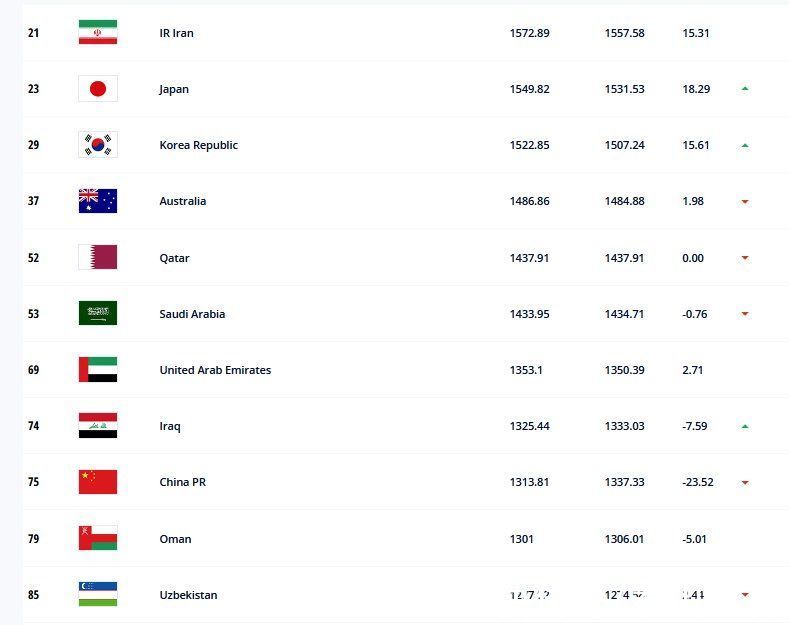Click Australia's red down arrow indicator
Screen dimensions: 789x625
(x=745, y=202)
